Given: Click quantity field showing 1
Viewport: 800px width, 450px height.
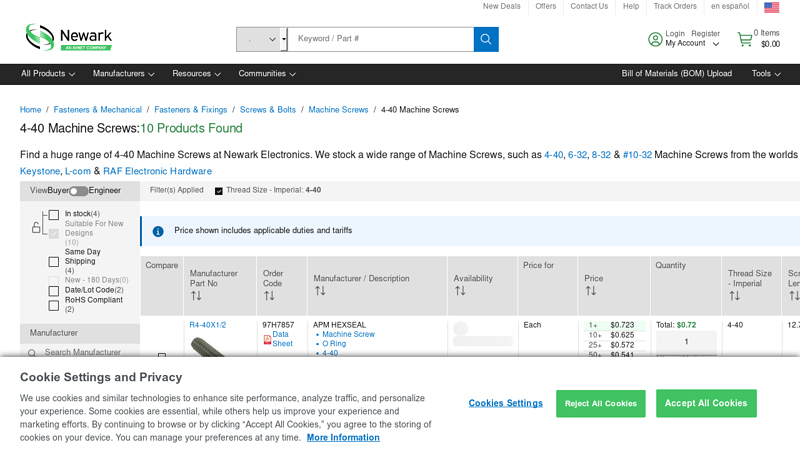Looking at the screenshot, I should point(686,342).
